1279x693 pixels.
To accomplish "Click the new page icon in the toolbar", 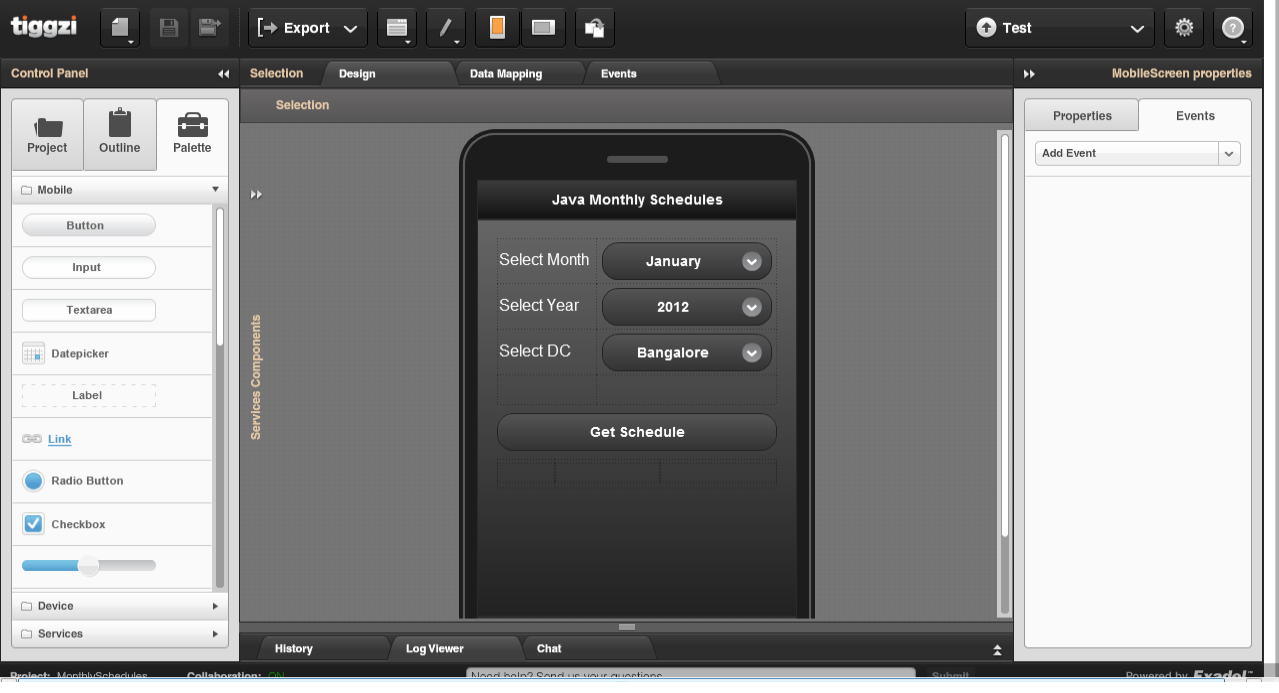I will (x=119, y=28).
